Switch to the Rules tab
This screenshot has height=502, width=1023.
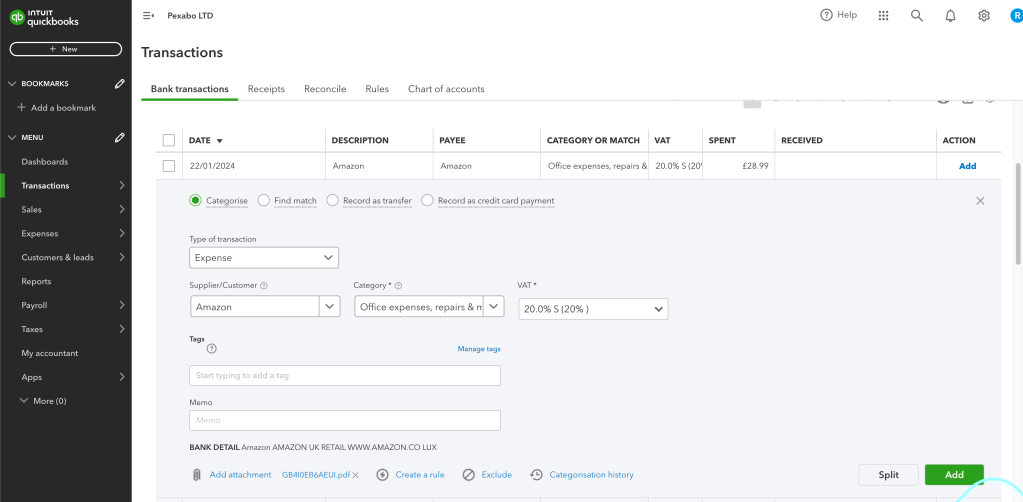pos(377,89)
